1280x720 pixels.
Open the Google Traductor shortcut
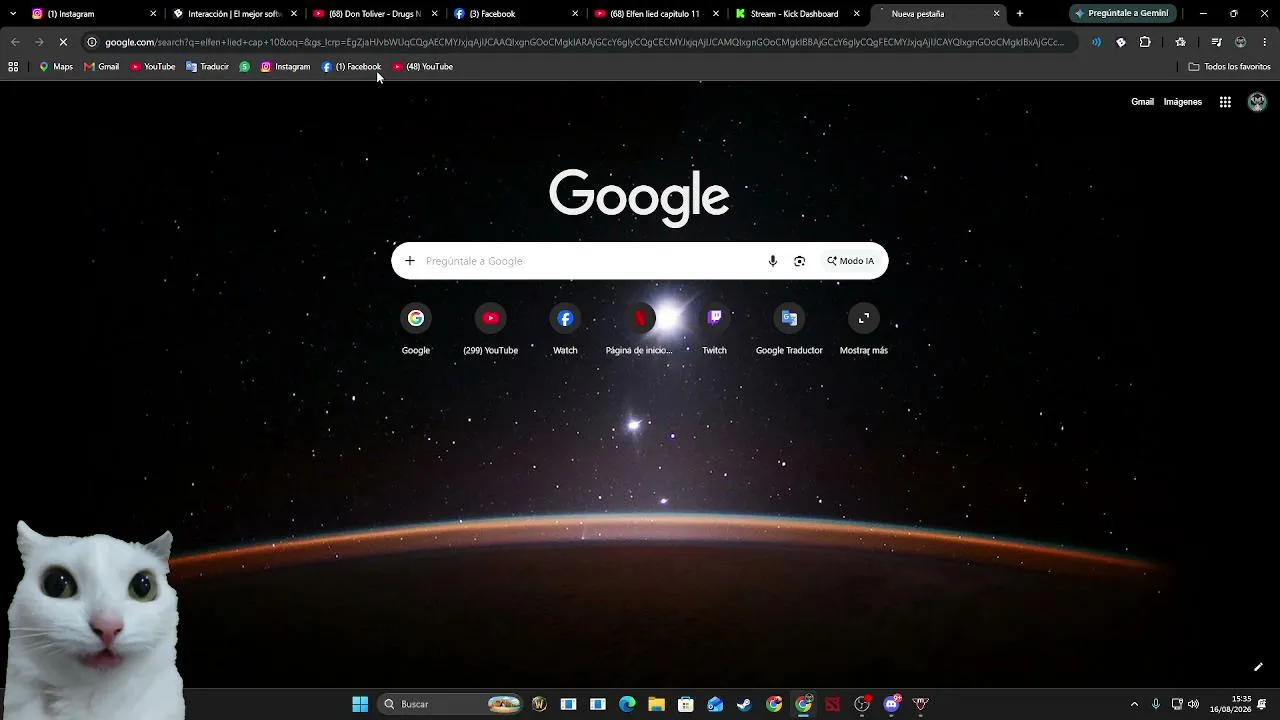pyautogui.click(x=789, y=330)
